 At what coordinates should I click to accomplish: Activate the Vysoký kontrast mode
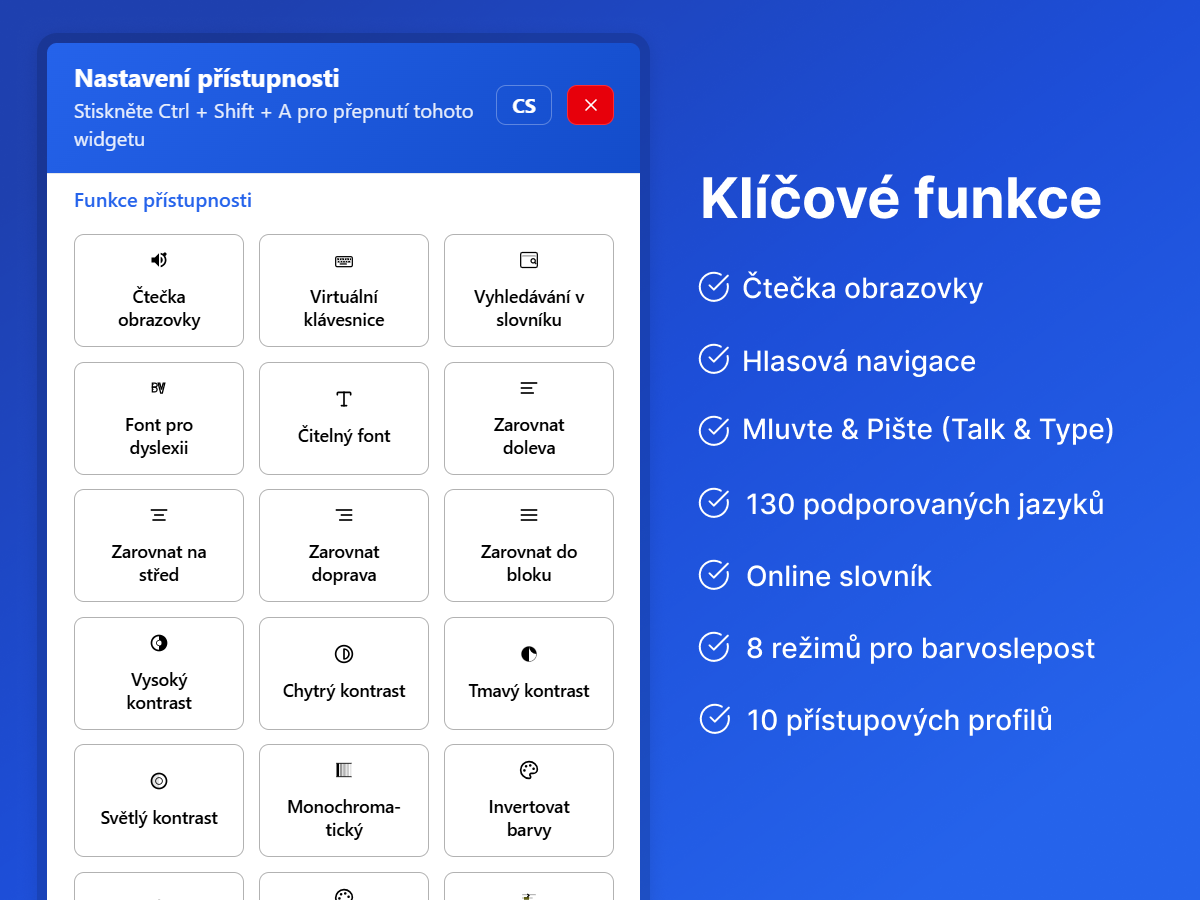(159, 673)
